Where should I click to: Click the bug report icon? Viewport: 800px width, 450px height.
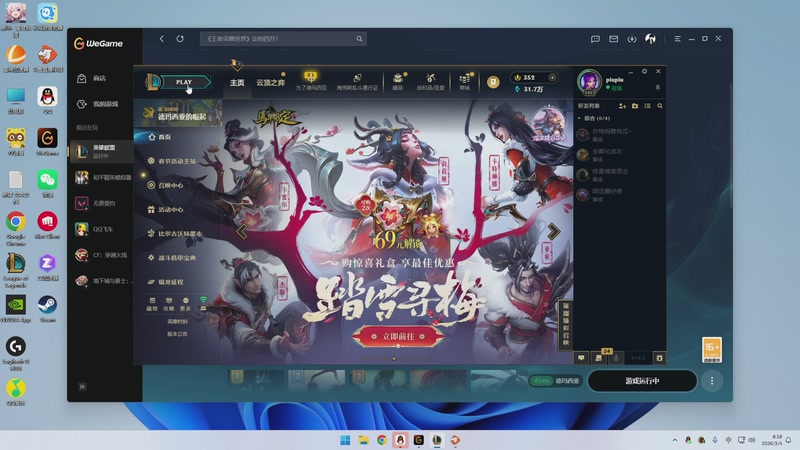(x=659, y=358)
